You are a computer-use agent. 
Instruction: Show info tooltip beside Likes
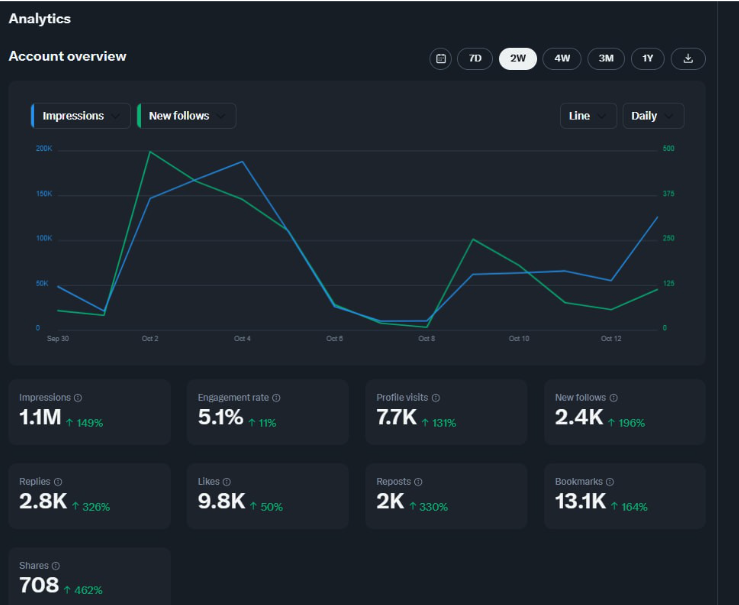[227, 482]
